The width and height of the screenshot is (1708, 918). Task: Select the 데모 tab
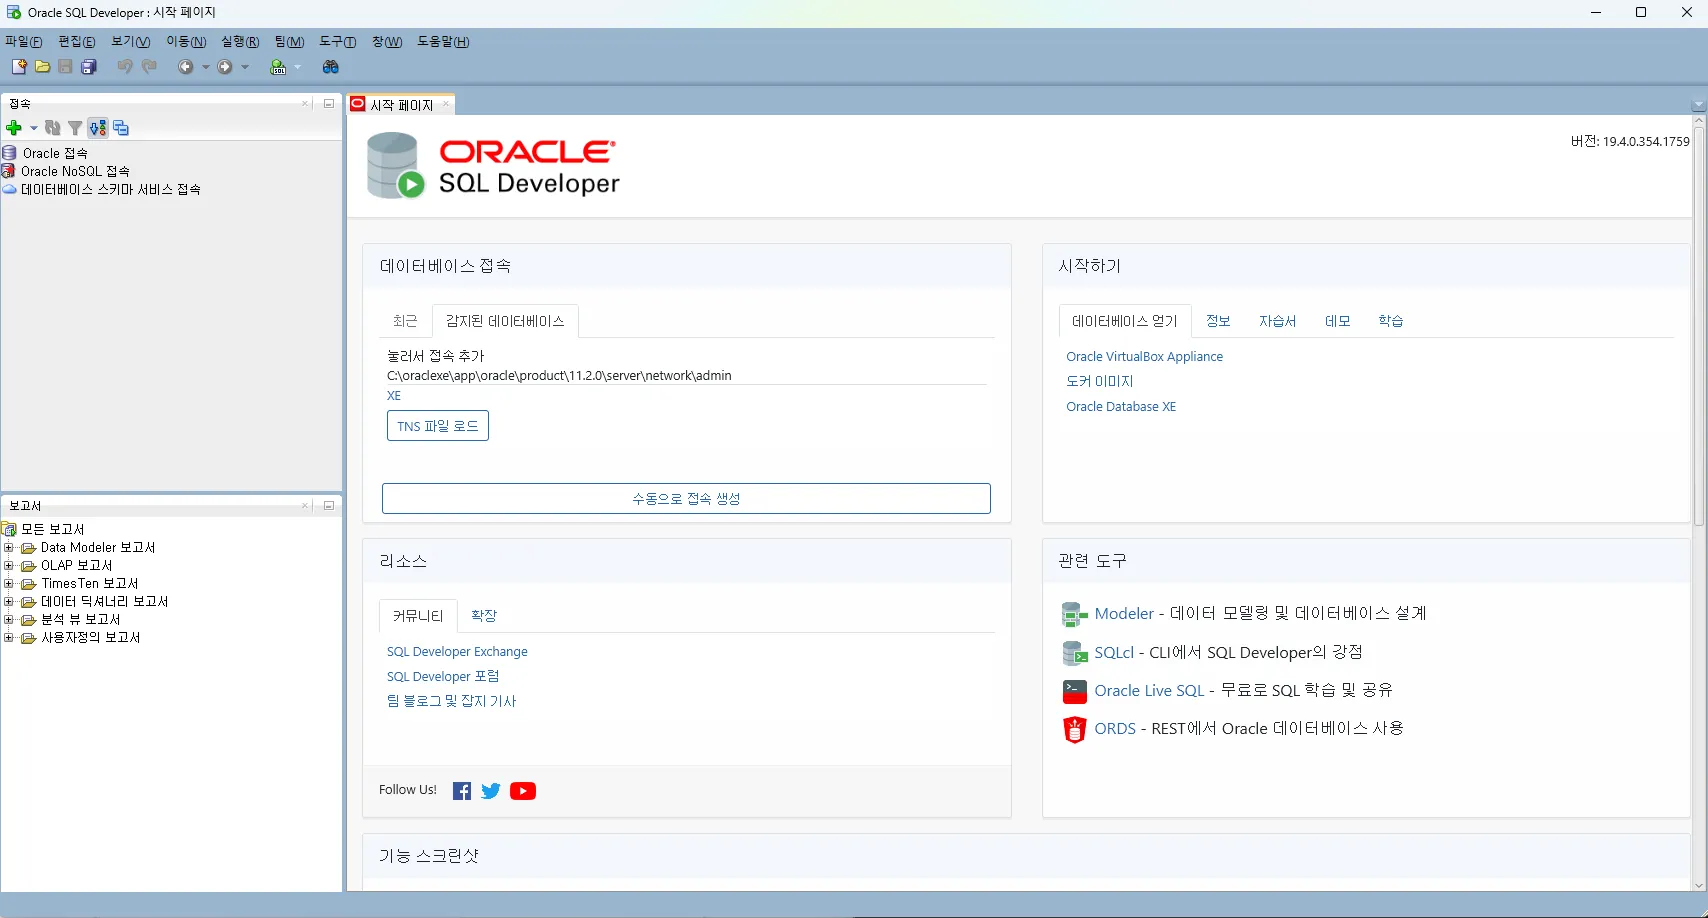1338,321
